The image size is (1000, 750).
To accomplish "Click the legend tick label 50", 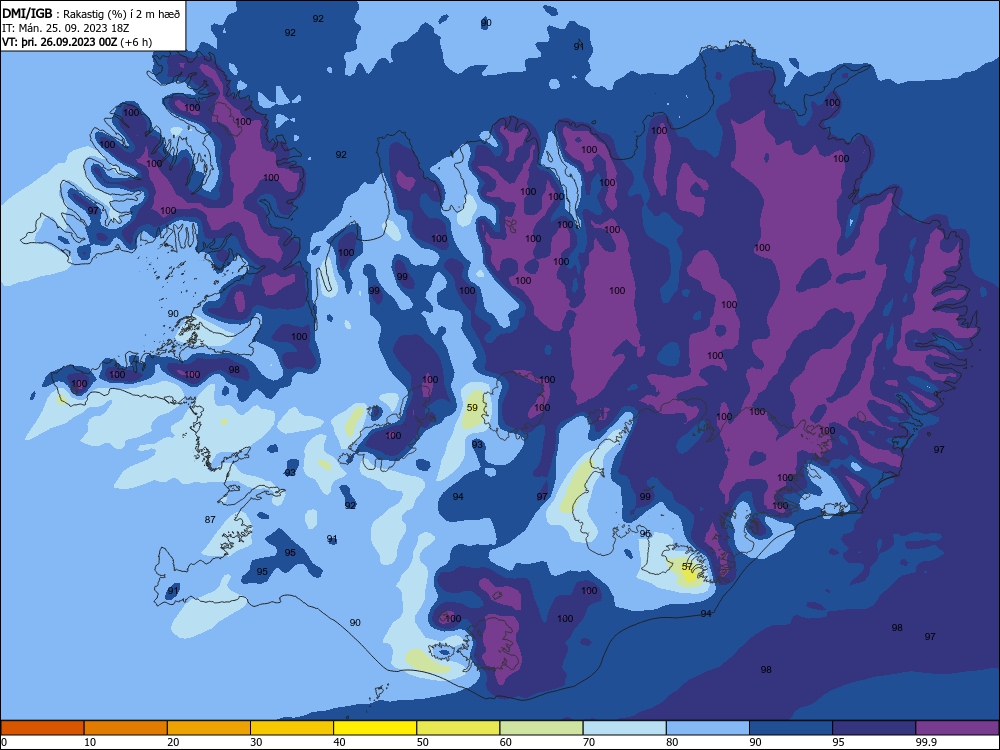I will pos(422,742).
